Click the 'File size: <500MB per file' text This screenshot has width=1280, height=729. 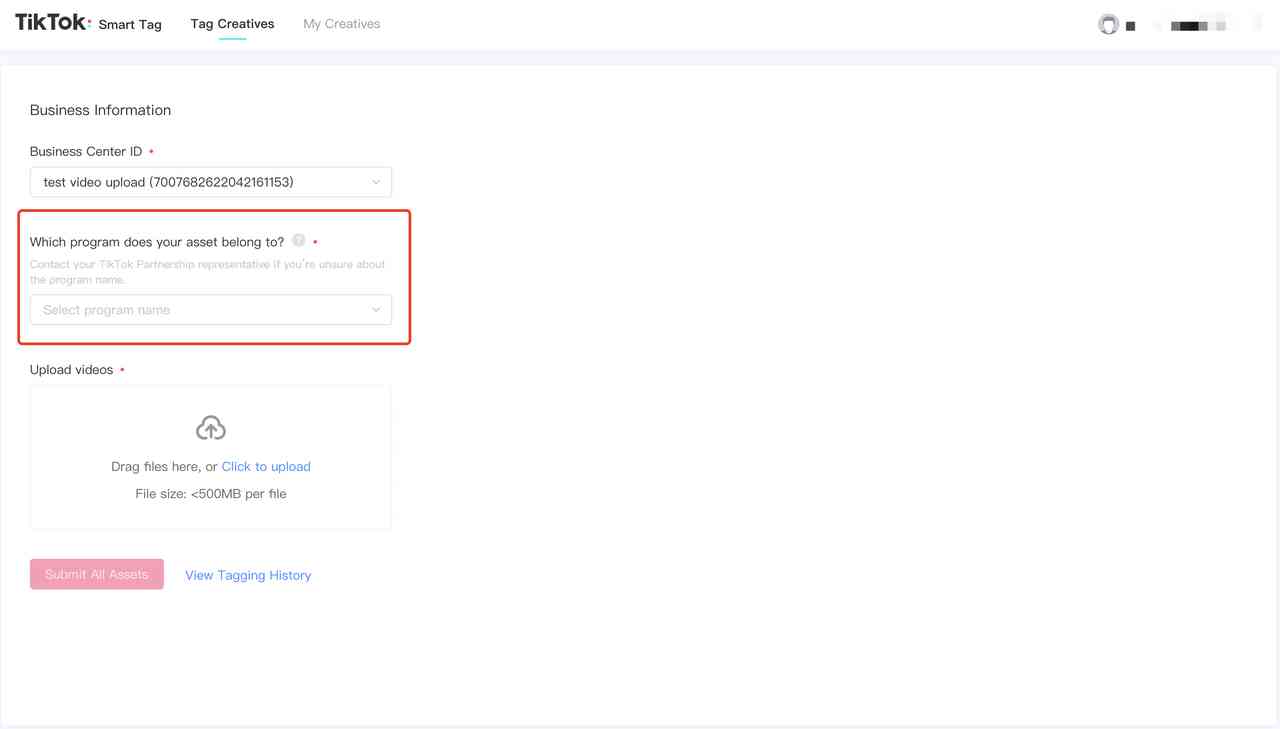[210, 493]
